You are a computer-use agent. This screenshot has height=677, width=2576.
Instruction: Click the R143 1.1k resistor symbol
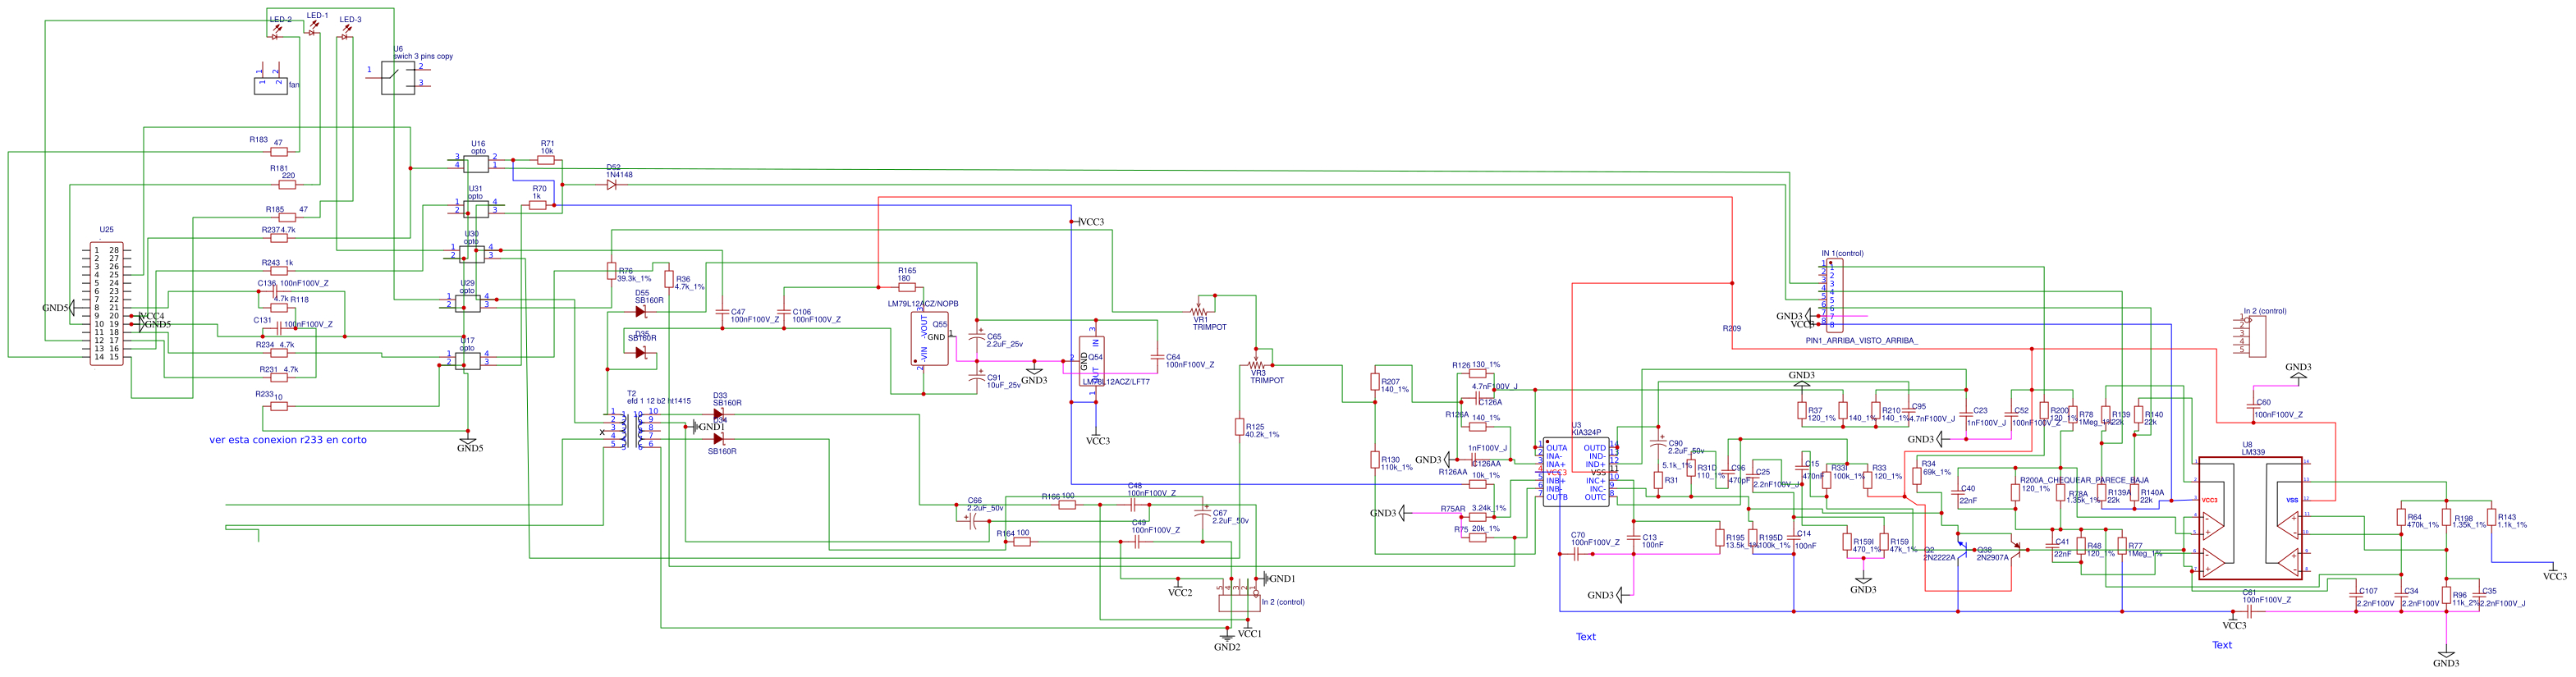(2489, 517)
